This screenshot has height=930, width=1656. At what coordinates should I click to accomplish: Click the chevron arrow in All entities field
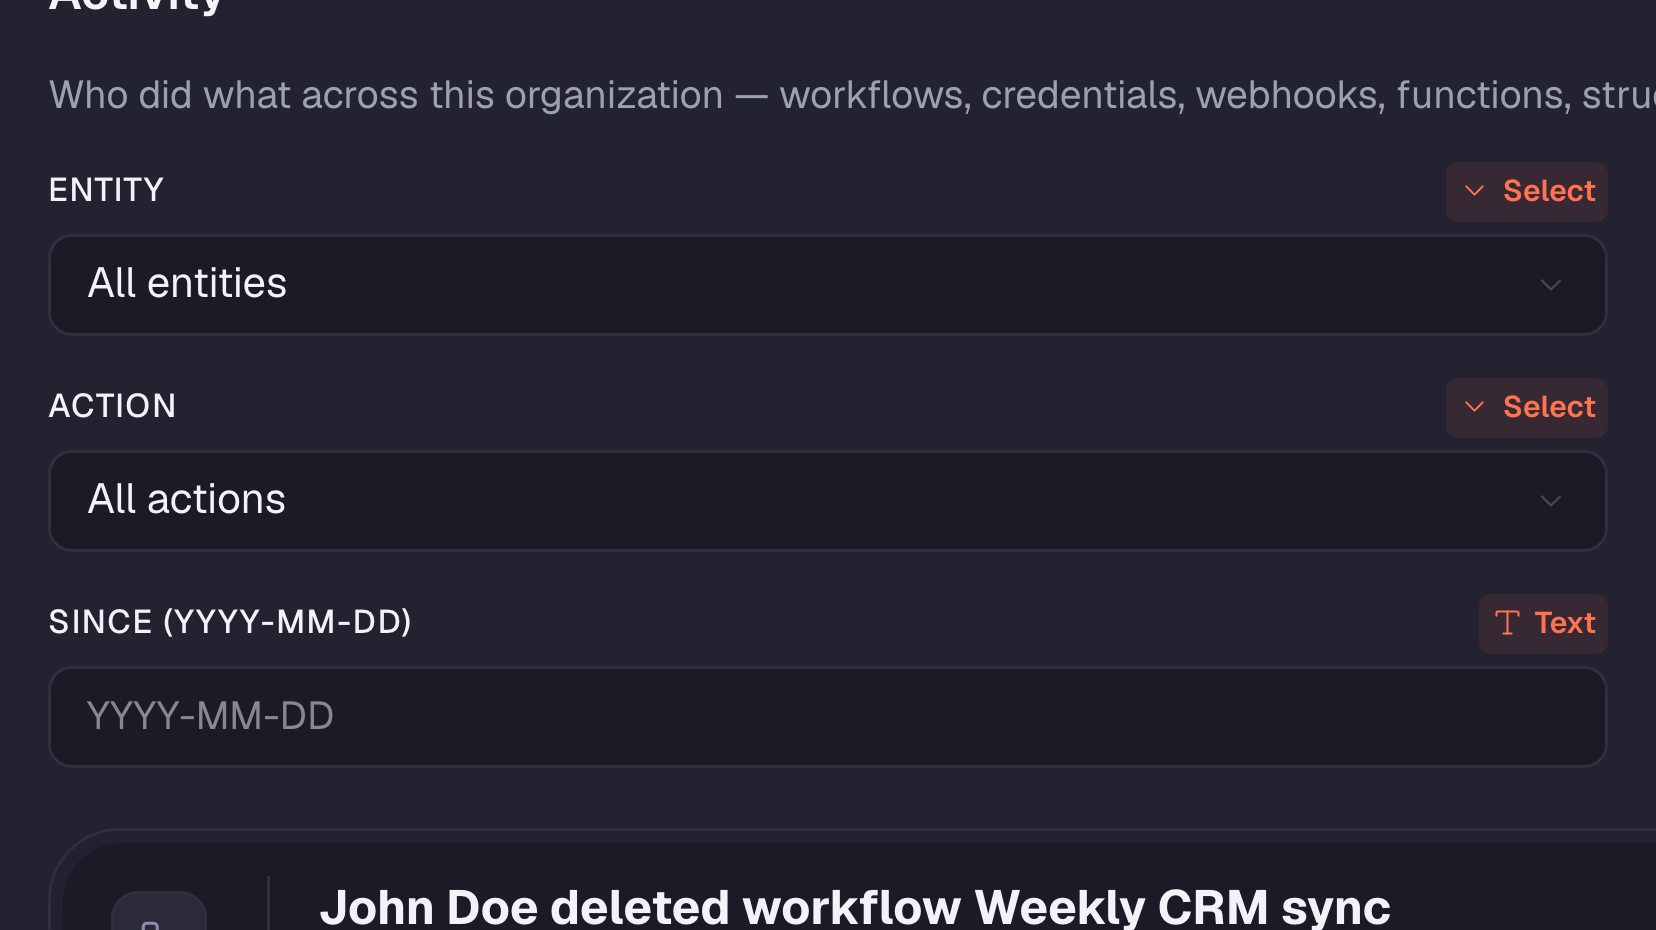click(1551, 285)
